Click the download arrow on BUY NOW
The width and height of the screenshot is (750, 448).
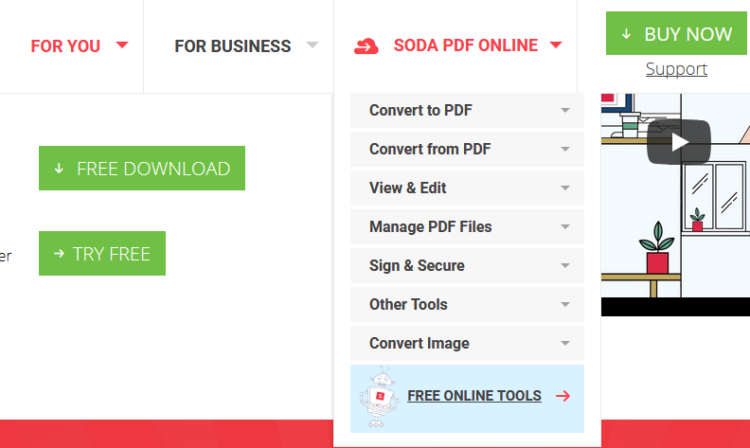[x=626, y=34]
